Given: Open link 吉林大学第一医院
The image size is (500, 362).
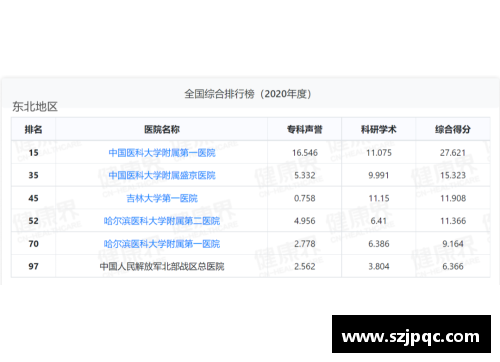Looking at the screenshot, I should [x=162, y=198].
